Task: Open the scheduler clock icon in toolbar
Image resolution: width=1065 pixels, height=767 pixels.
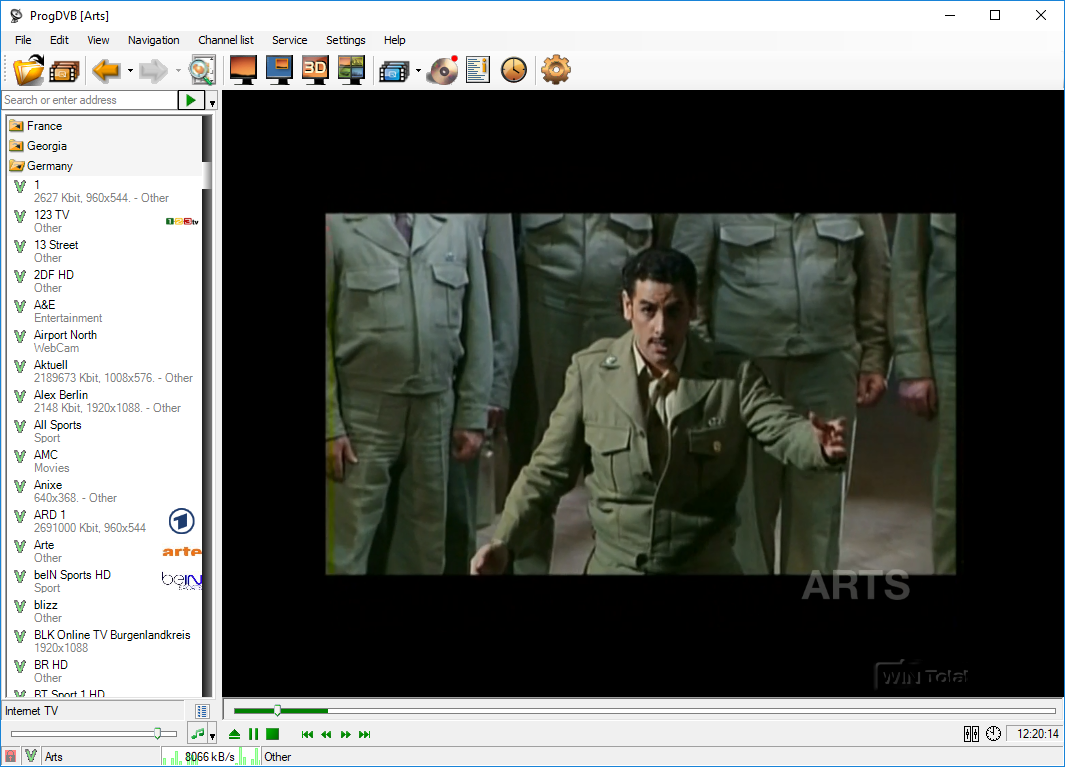Action: [514, 70]
